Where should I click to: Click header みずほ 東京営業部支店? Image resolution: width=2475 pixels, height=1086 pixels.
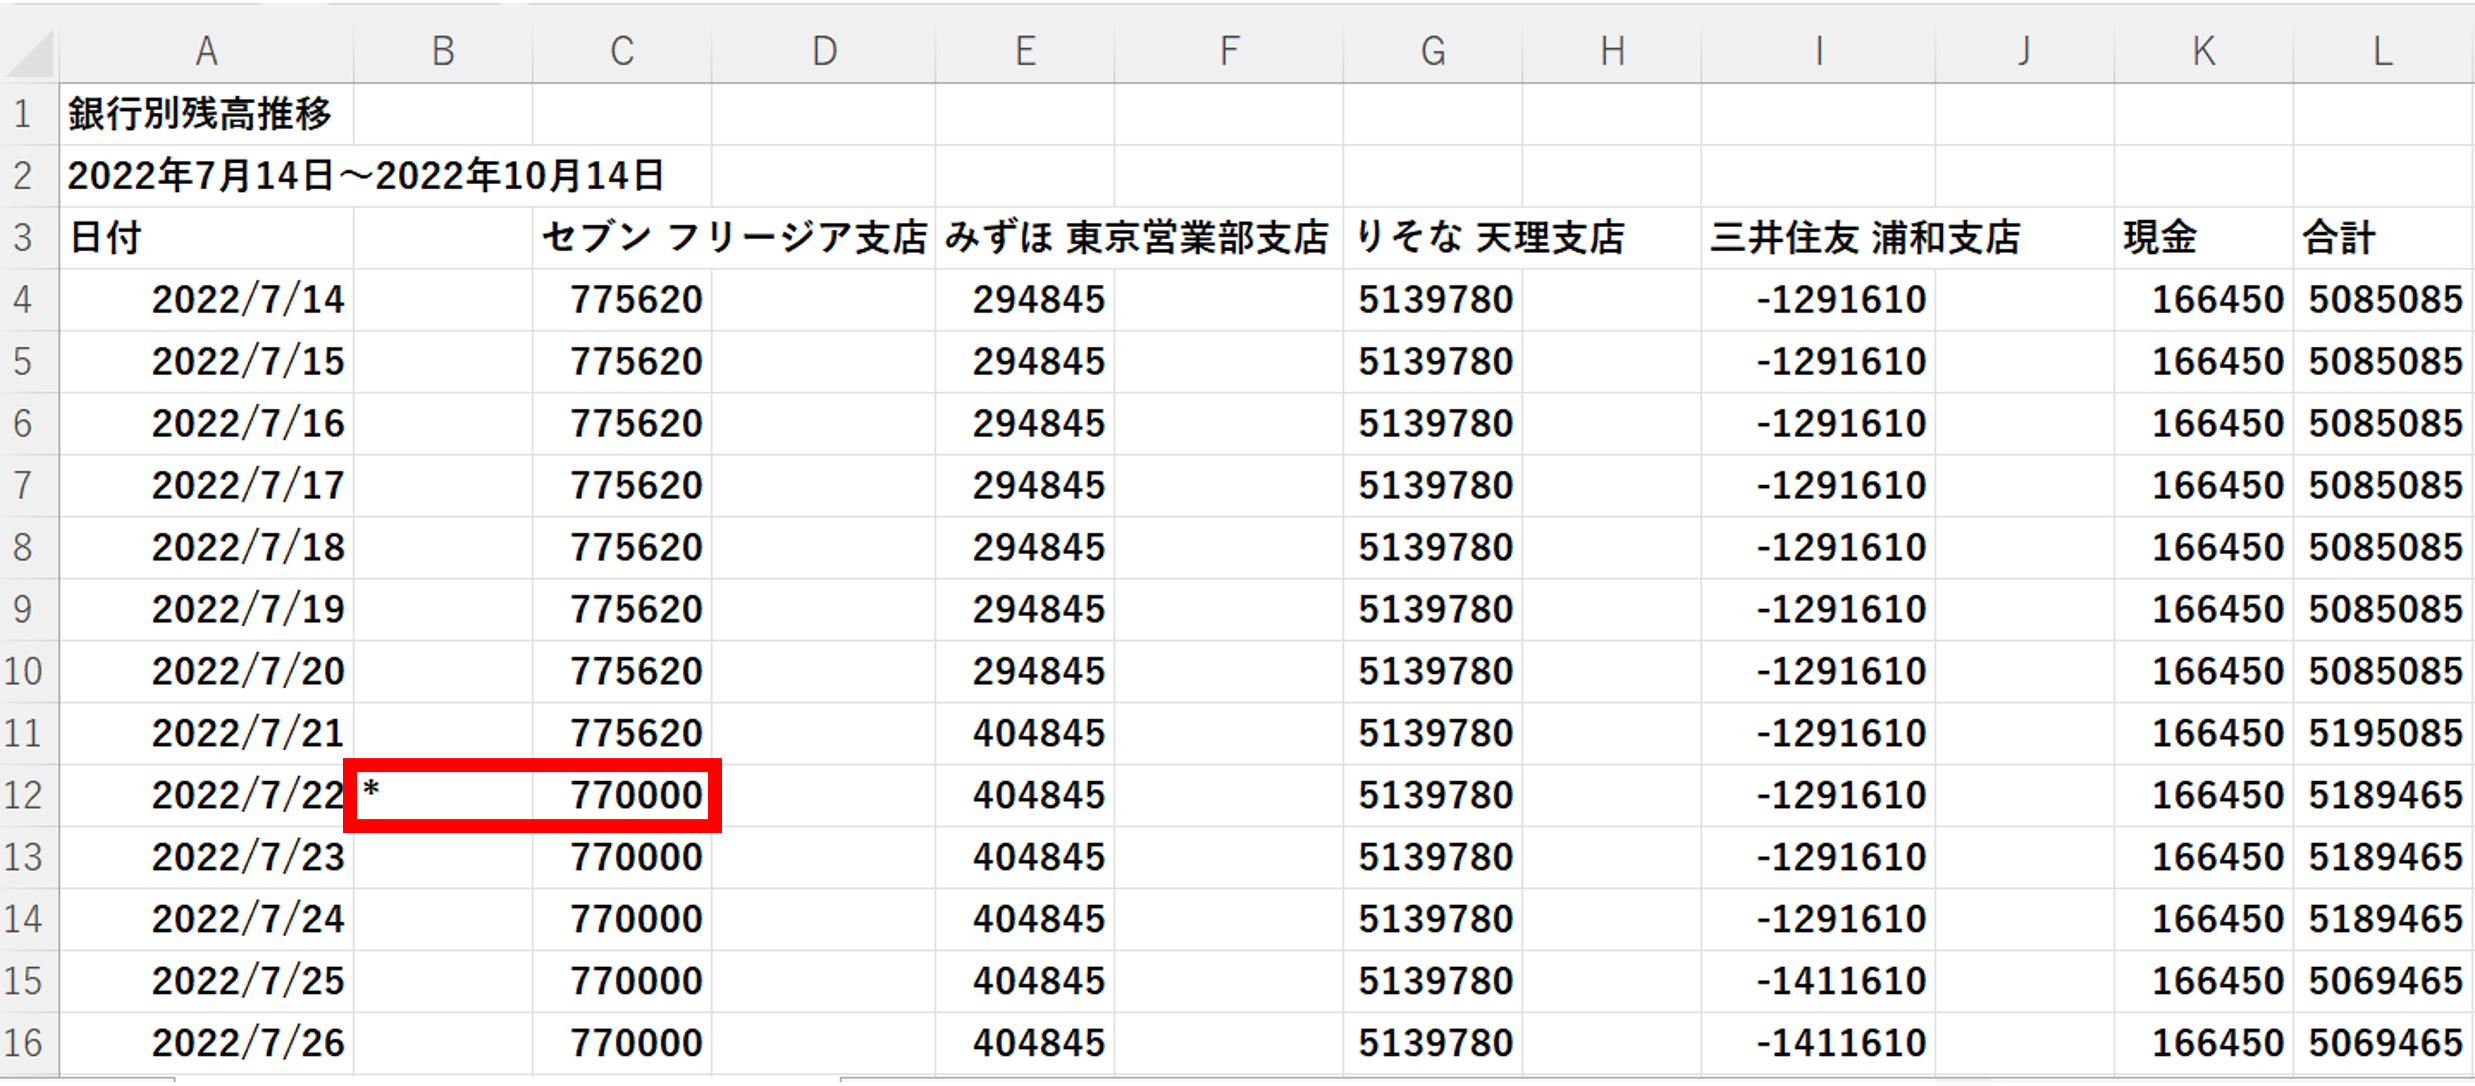pyautogui.click(x=1137, y=238)
